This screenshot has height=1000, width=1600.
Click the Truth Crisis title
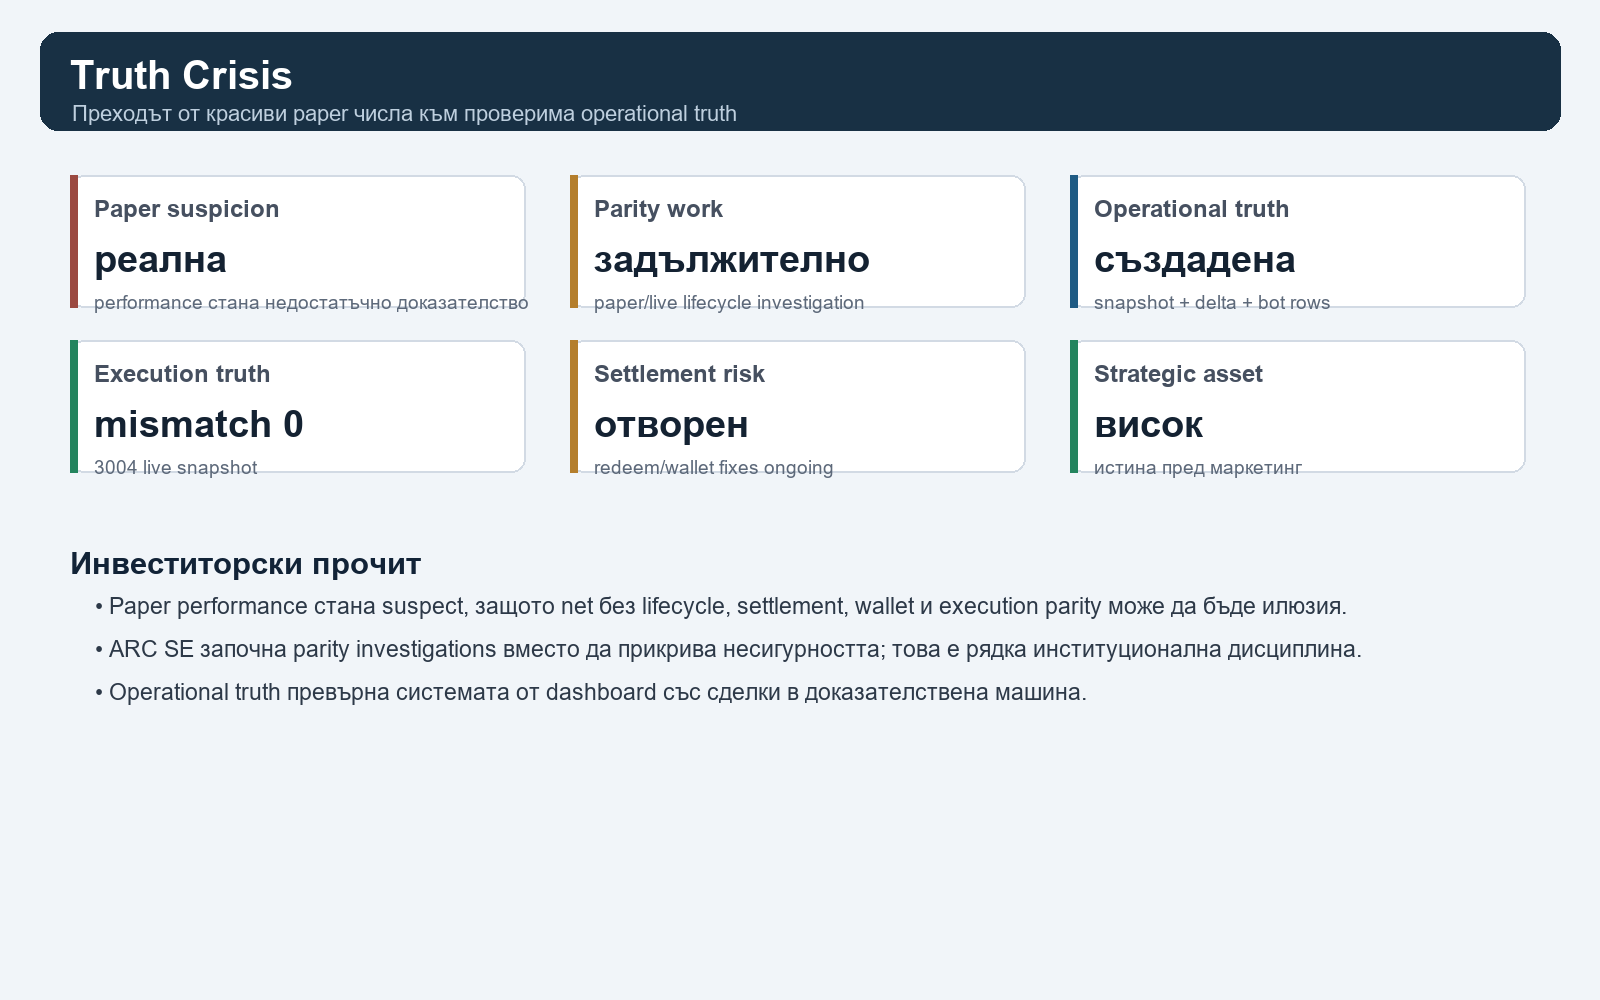pyautogui.click(x=181, y=76)
